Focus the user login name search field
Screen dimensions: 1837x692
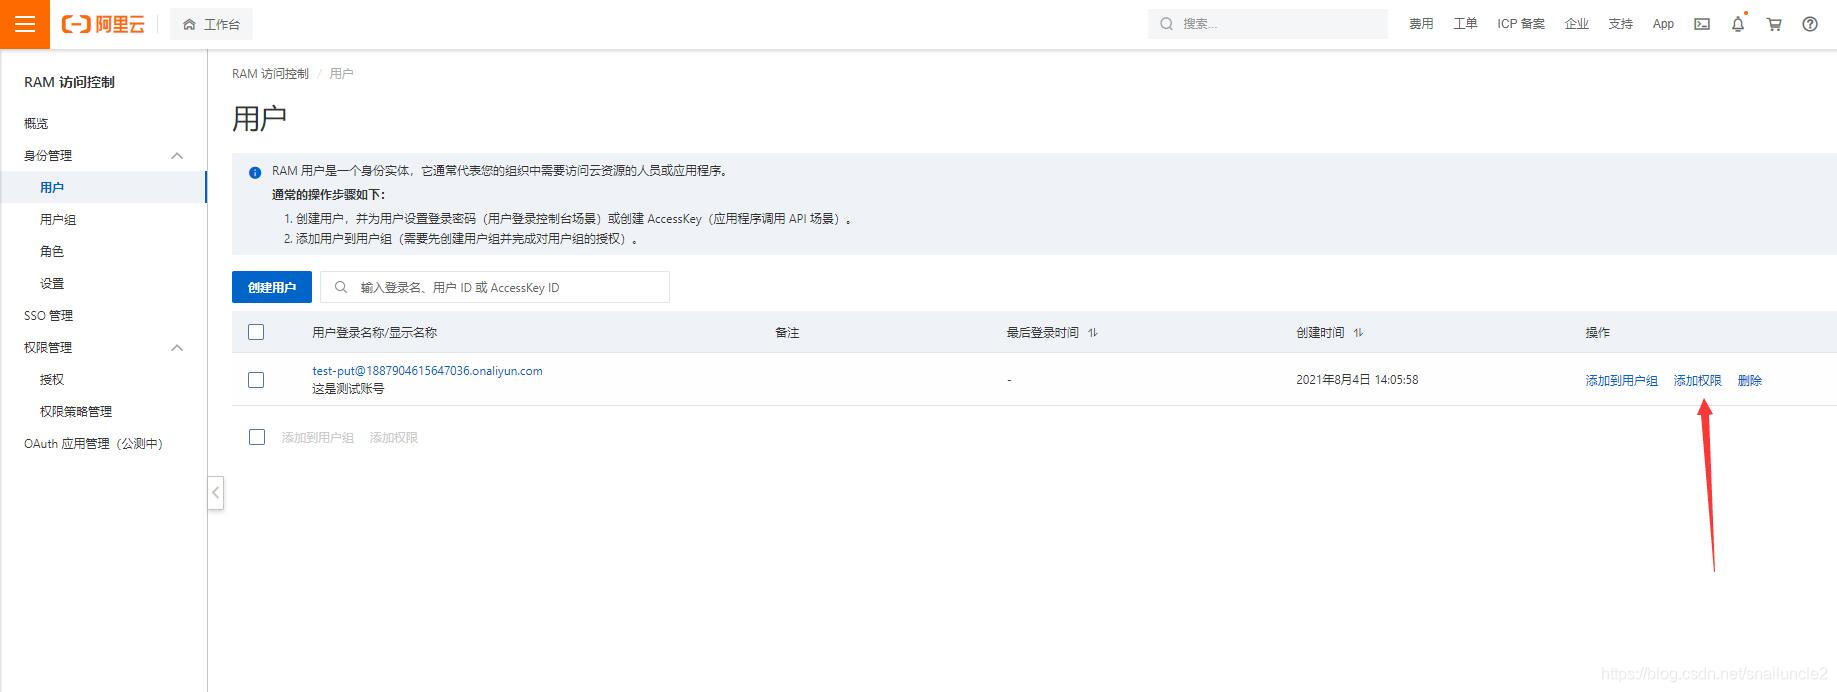tap(495, 287)
